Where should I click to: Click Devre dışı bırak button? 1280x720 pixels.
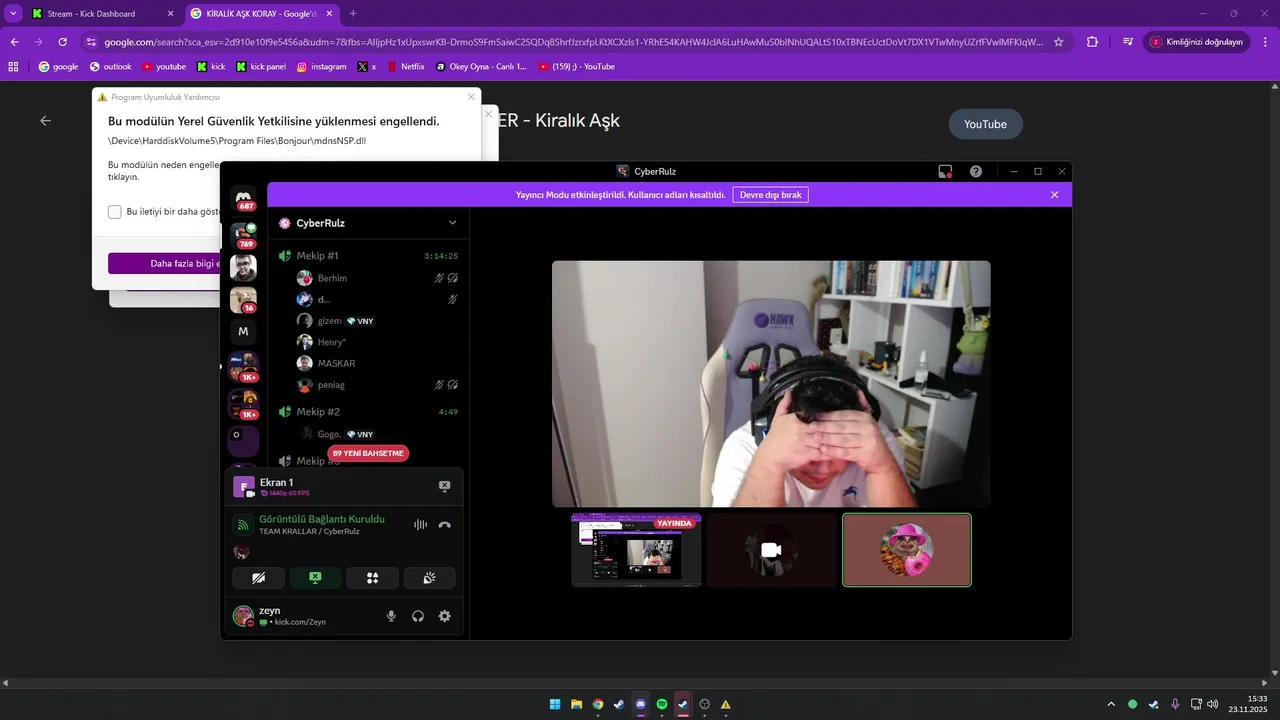(x=770, y=195)
